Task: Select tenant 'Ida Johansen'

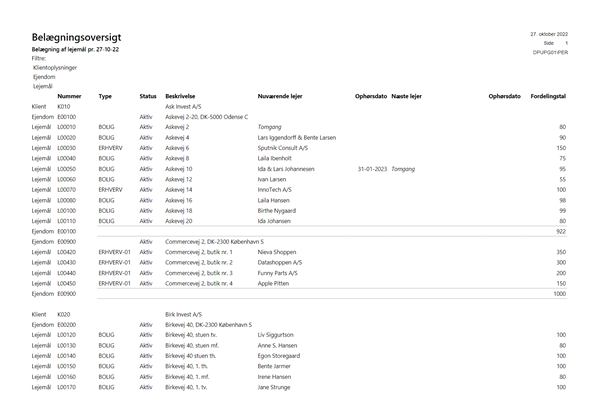Action: pos(274,221)
